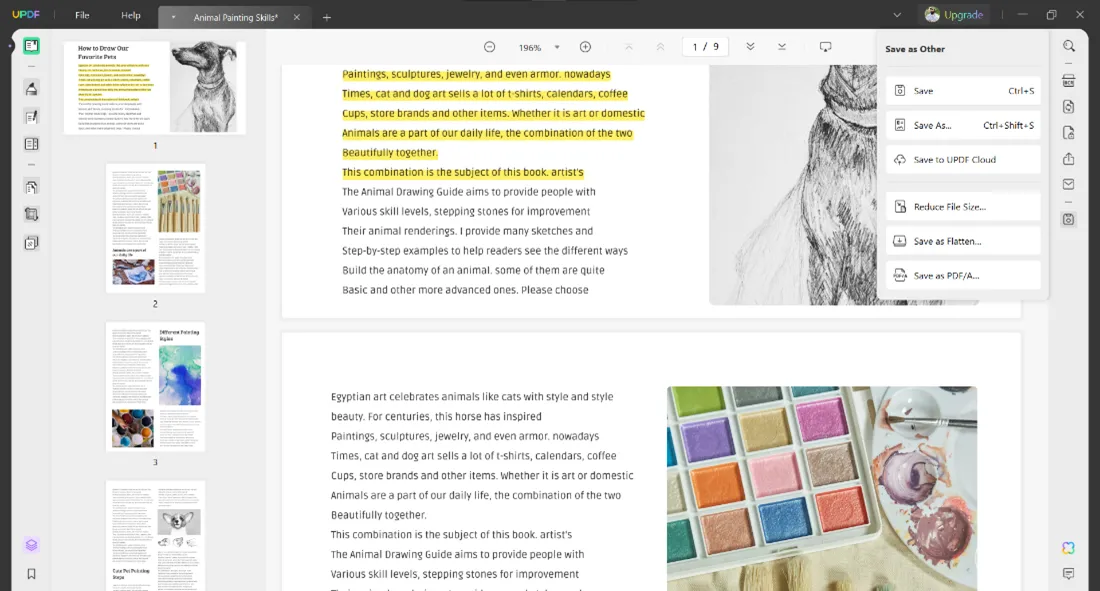
Task: Go to previous page arrow icon
Action: (x=660, y=47)
